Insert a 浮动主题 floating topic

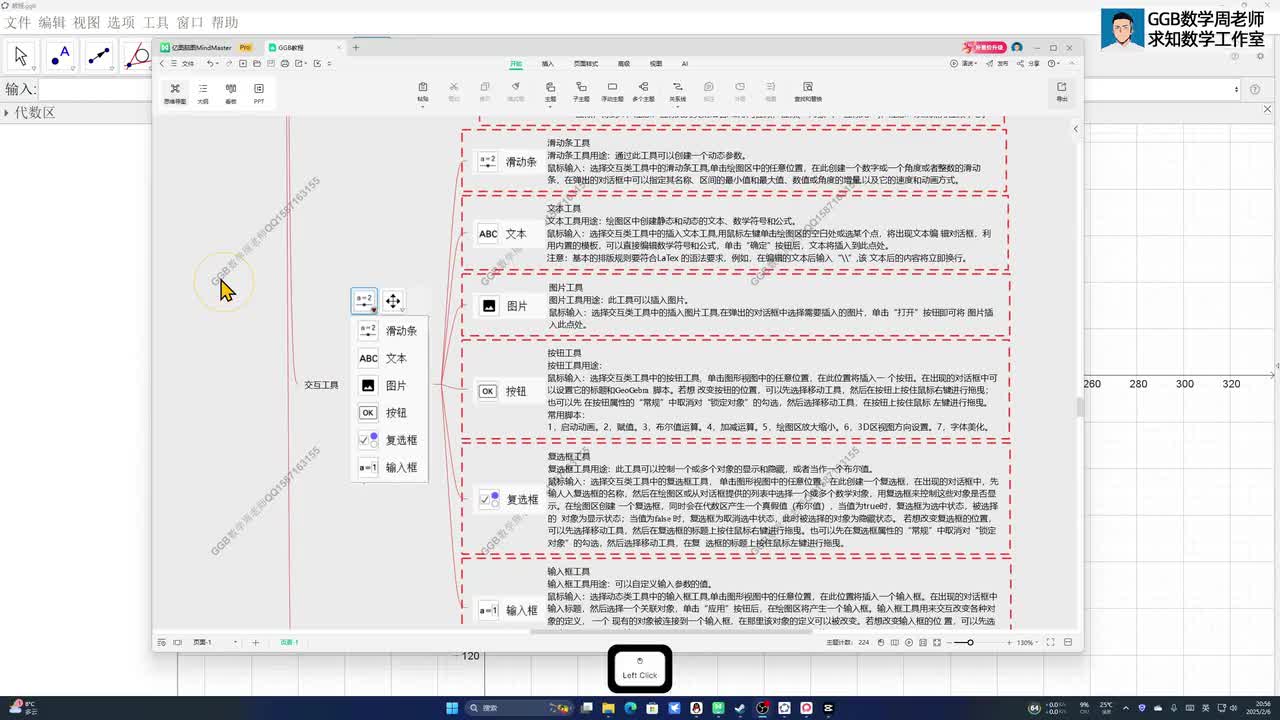click(612, 91)
